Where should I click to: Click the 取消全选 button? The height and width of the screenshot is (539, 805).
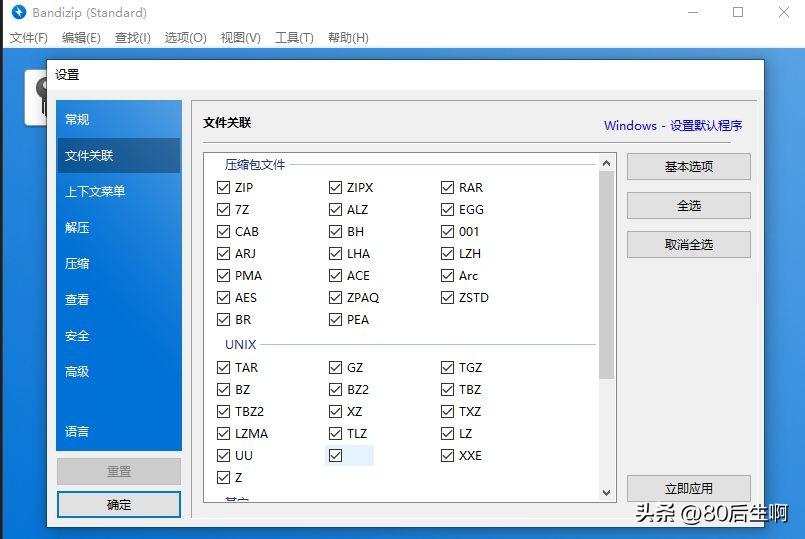[688, 244]
